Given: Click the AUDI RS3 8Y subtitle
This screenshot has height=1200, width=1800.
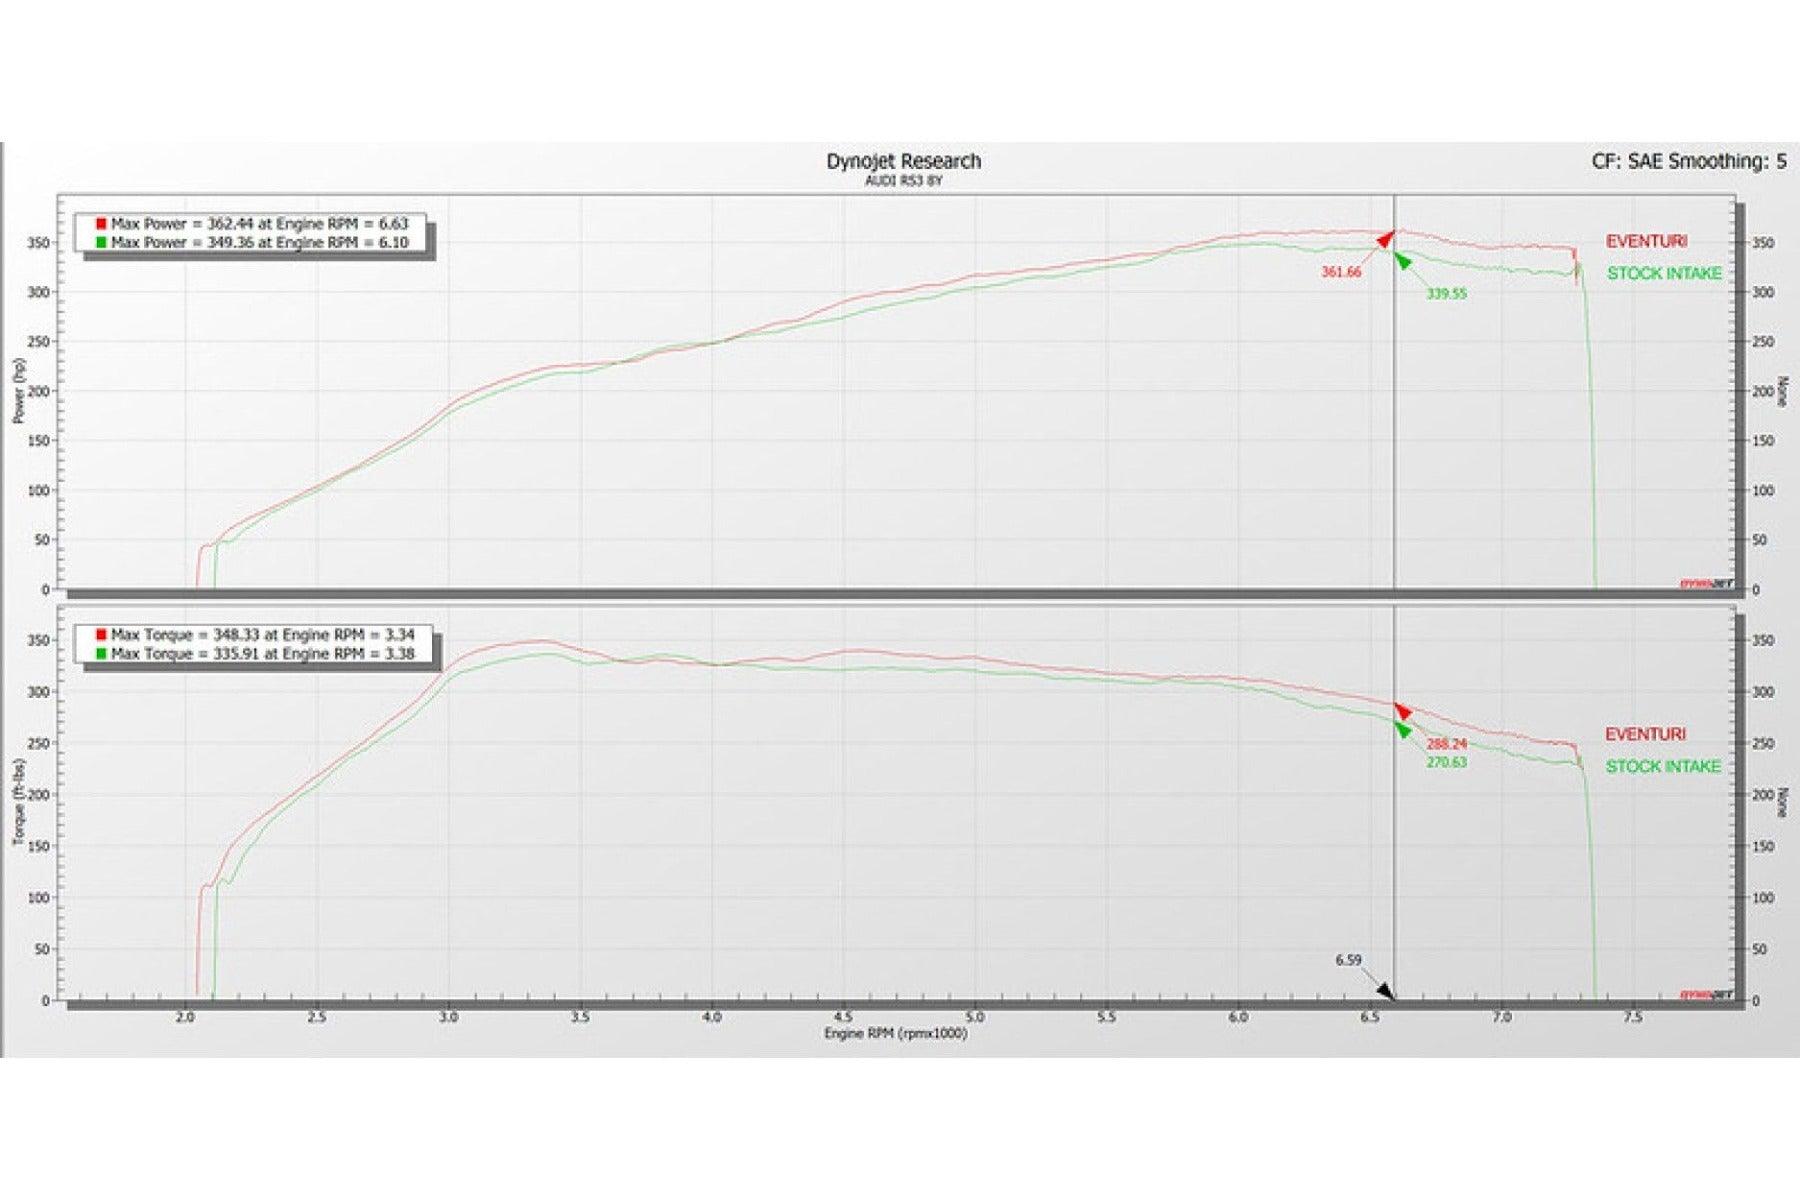Looking at the screenshot, I should pyautogui.click(x=903, y=181).
